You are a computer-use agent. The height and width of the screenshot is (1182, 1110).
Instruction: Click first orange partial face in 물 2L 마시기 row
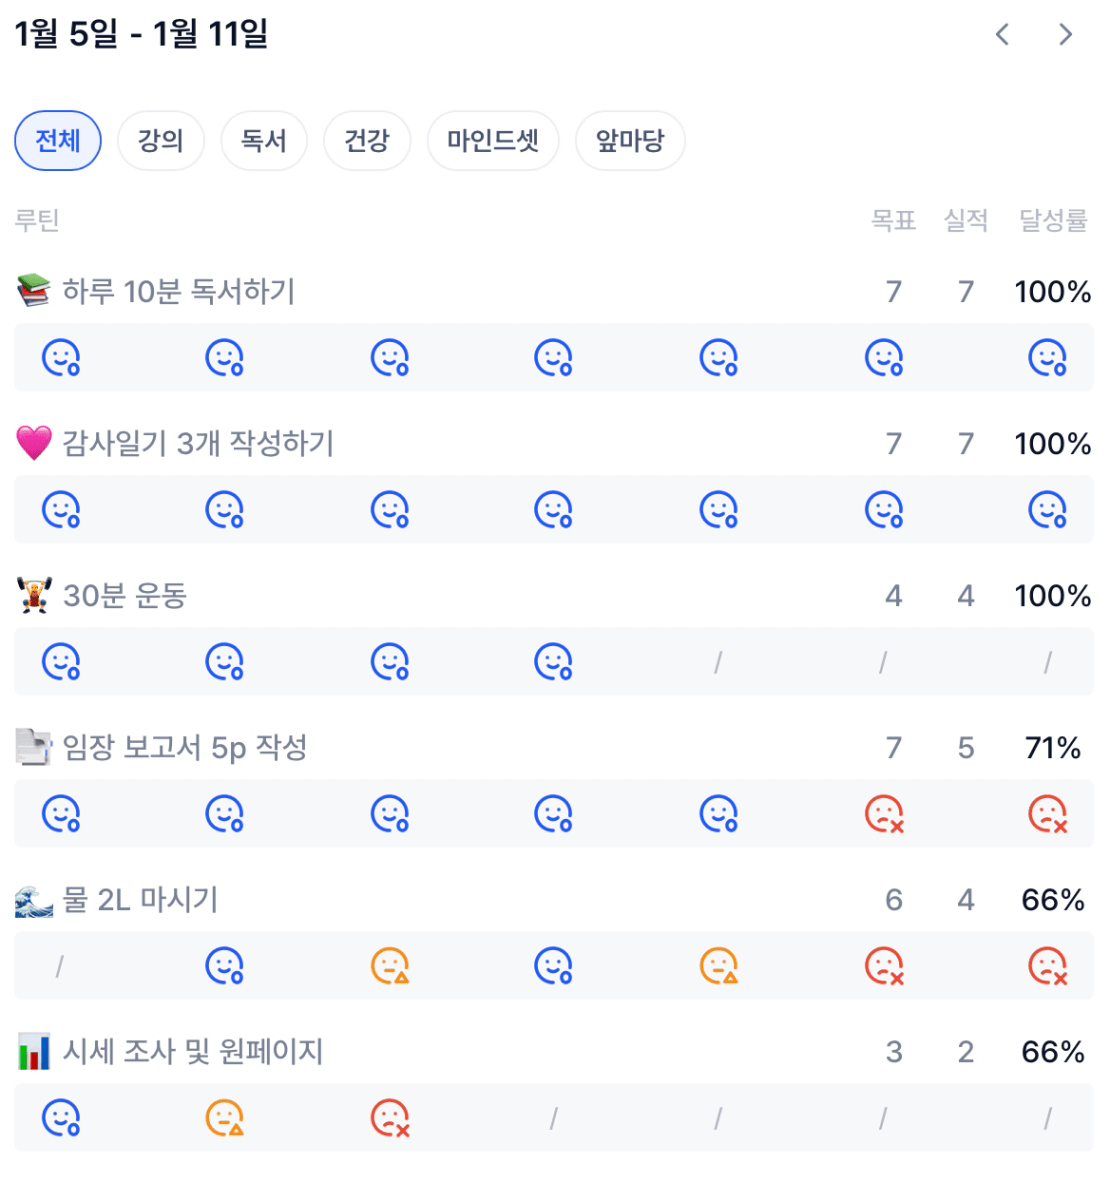pyautogui.click(x=389, y=966)
